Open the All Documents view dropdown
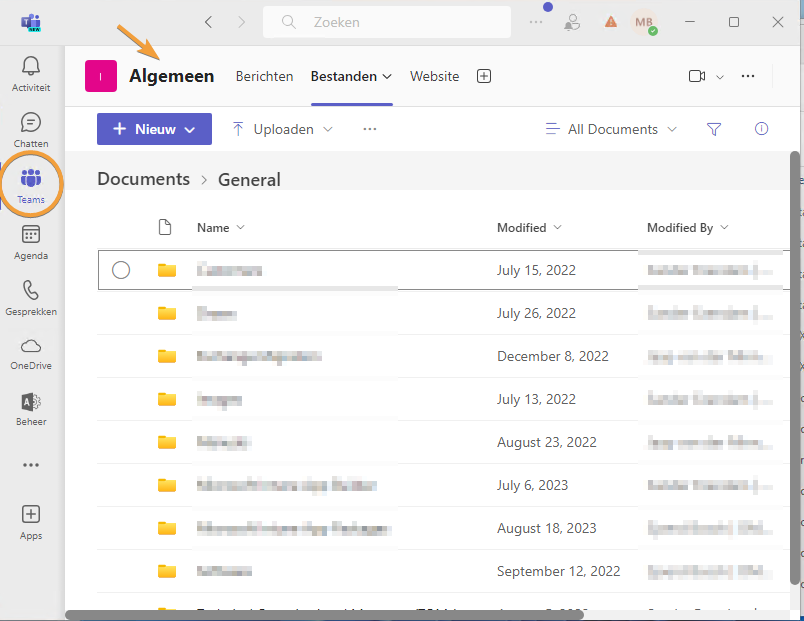This screenshot has height=621, width=804. point(611,129)
